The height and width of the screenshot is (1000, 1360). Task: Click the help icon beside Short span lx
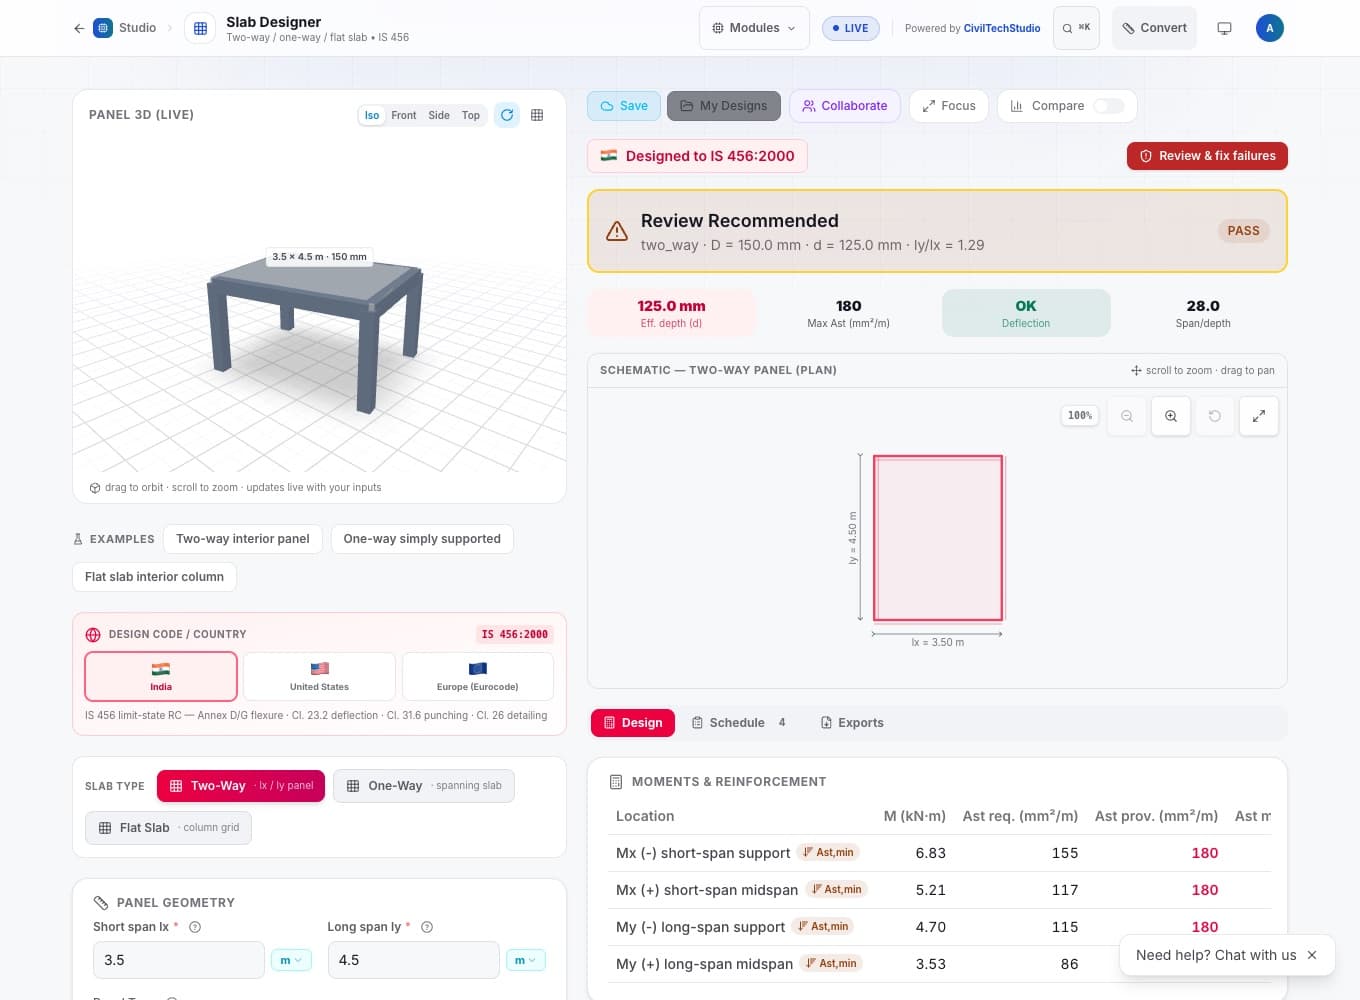[195, 927]
